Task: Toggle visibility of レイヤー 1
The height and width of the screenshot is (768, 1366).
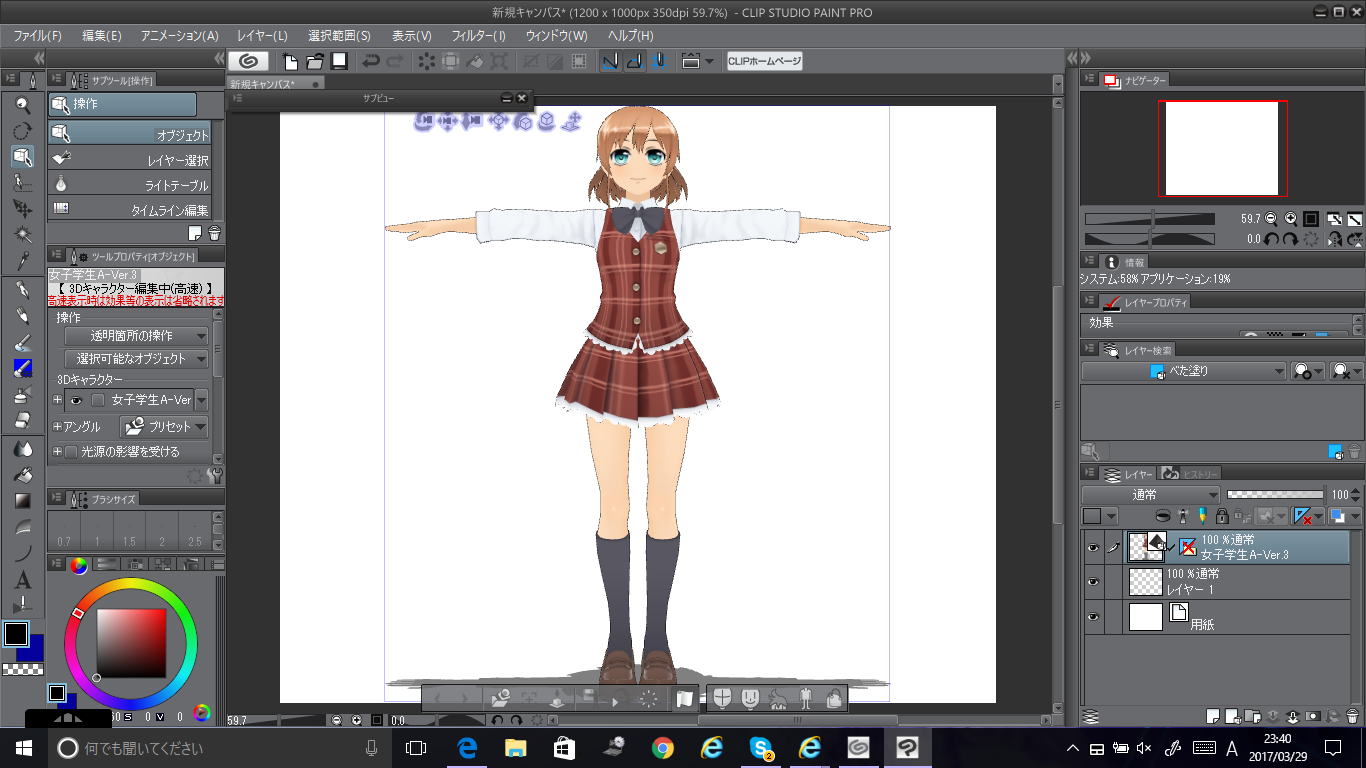Action: point(1092,582)
